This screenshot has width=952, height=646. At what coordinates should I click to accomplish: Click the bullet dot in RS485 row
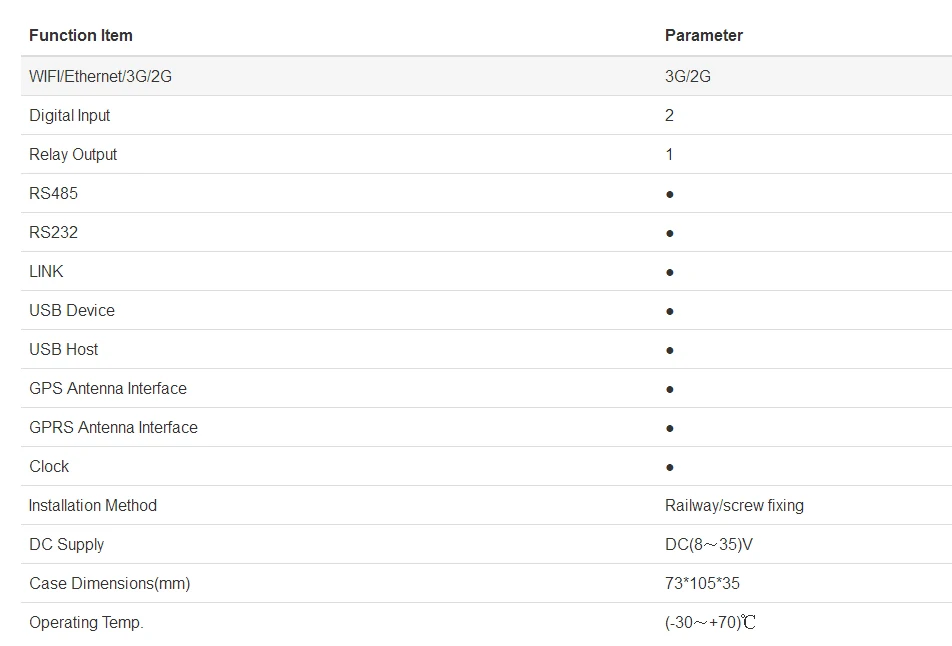click(670, 194)
